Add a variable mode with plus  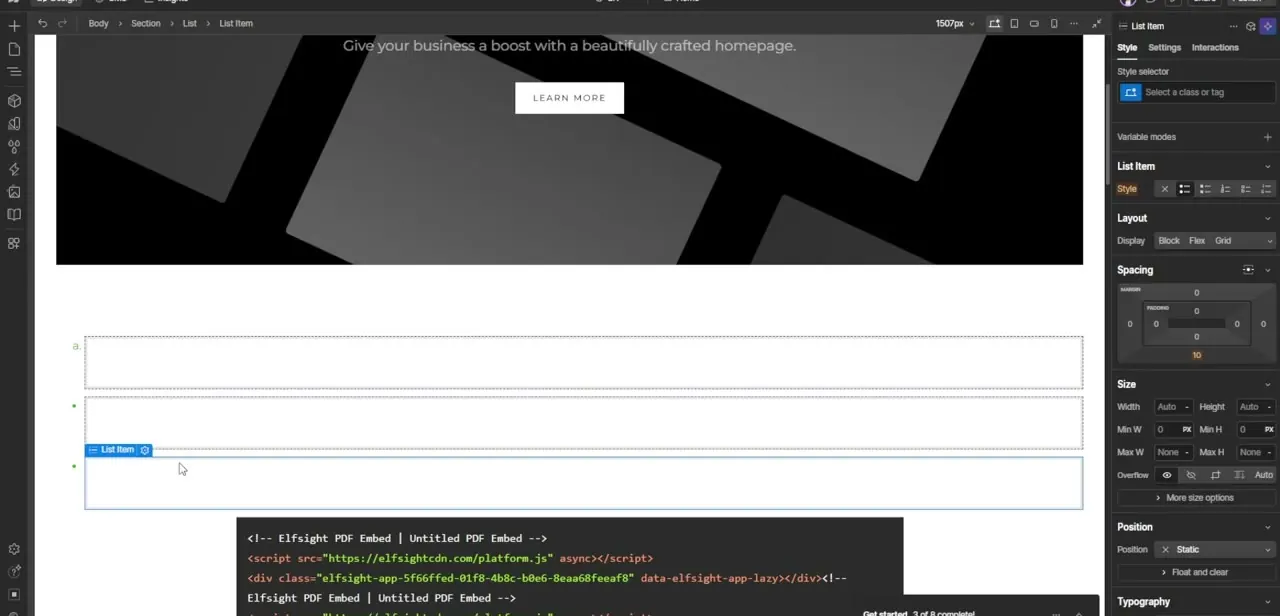coord(1267,137)
